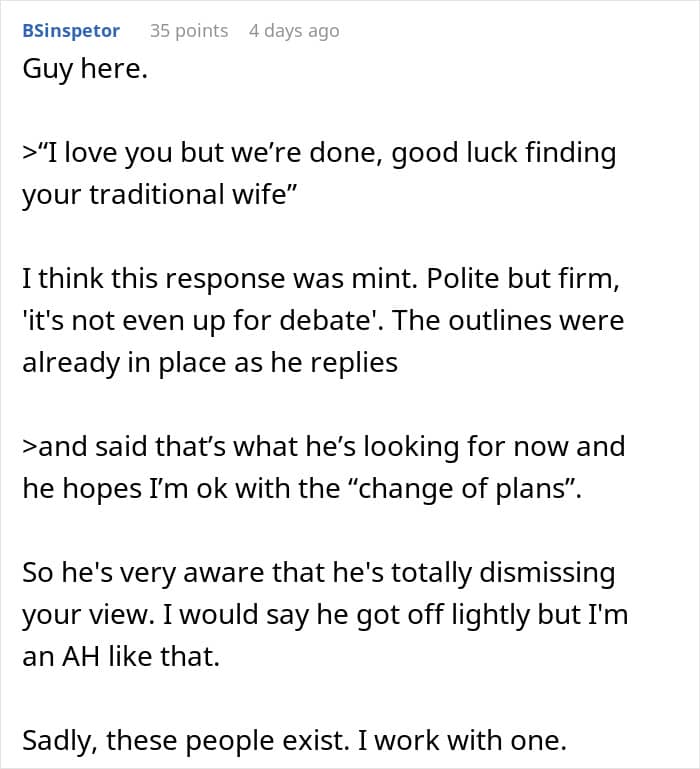
Task: Click the 'Guy here.' opening line
Action: pyautogui.click(x=85, y=69)
